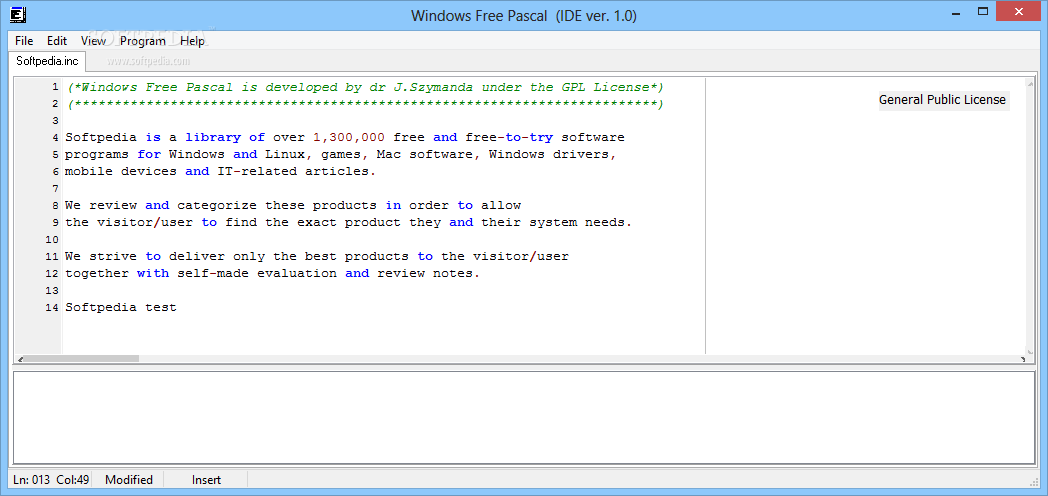Click the word 'categorize' on line 8
Viewport: 1048px width, 496px height.
217,205
